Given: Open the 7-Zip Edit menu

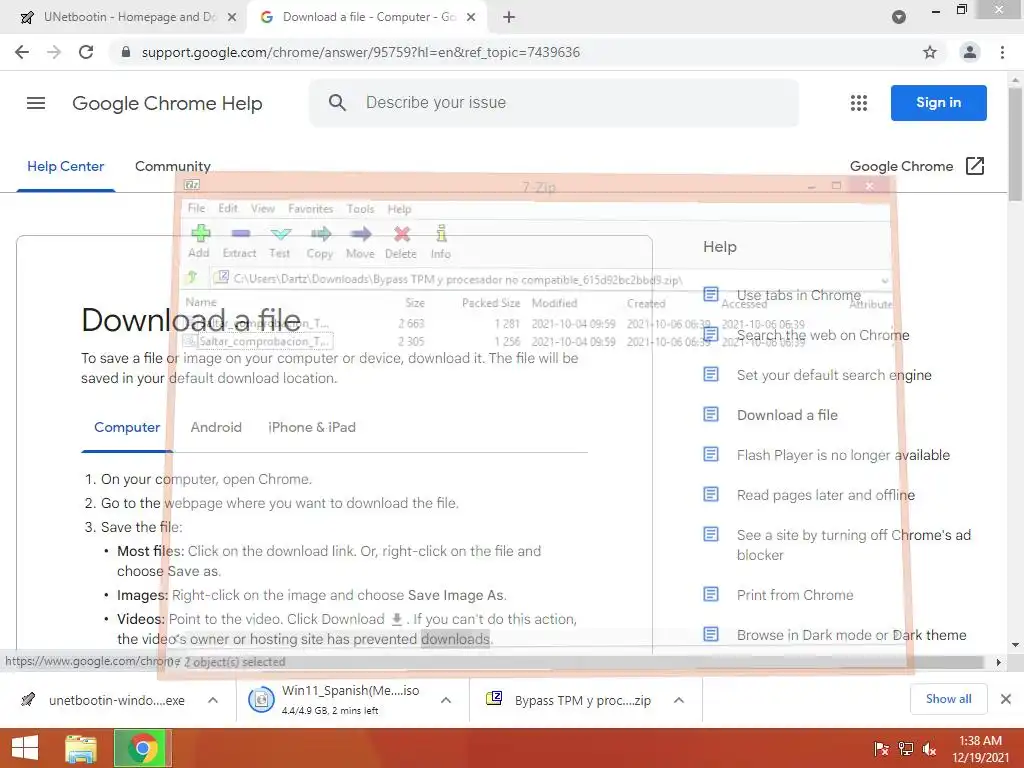Looking at the screenshot, I should coord(228,208).
